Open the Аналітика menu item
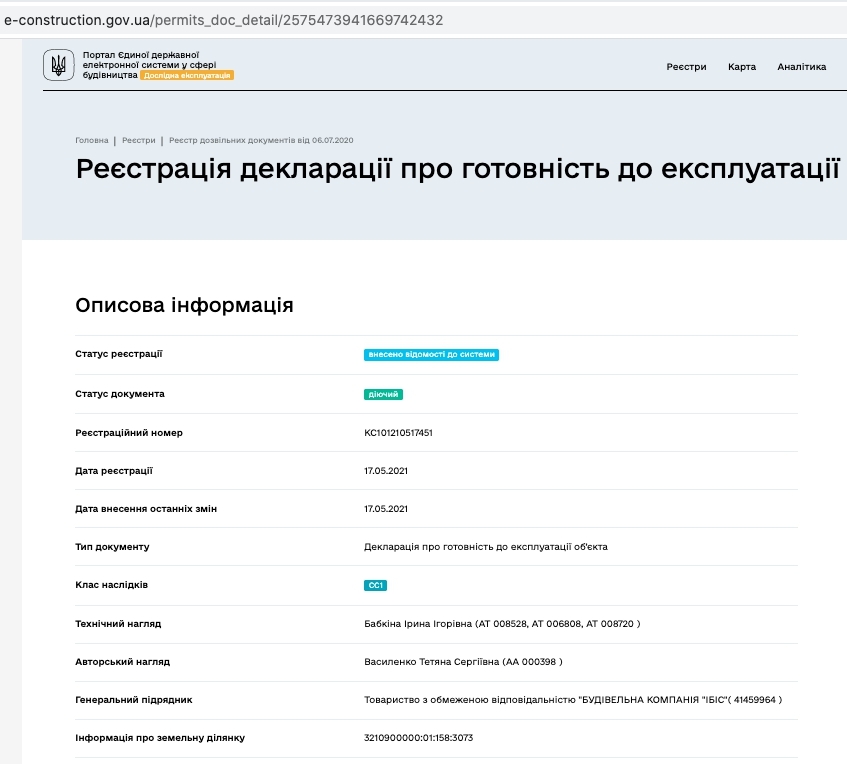 (x=802, y=67)
